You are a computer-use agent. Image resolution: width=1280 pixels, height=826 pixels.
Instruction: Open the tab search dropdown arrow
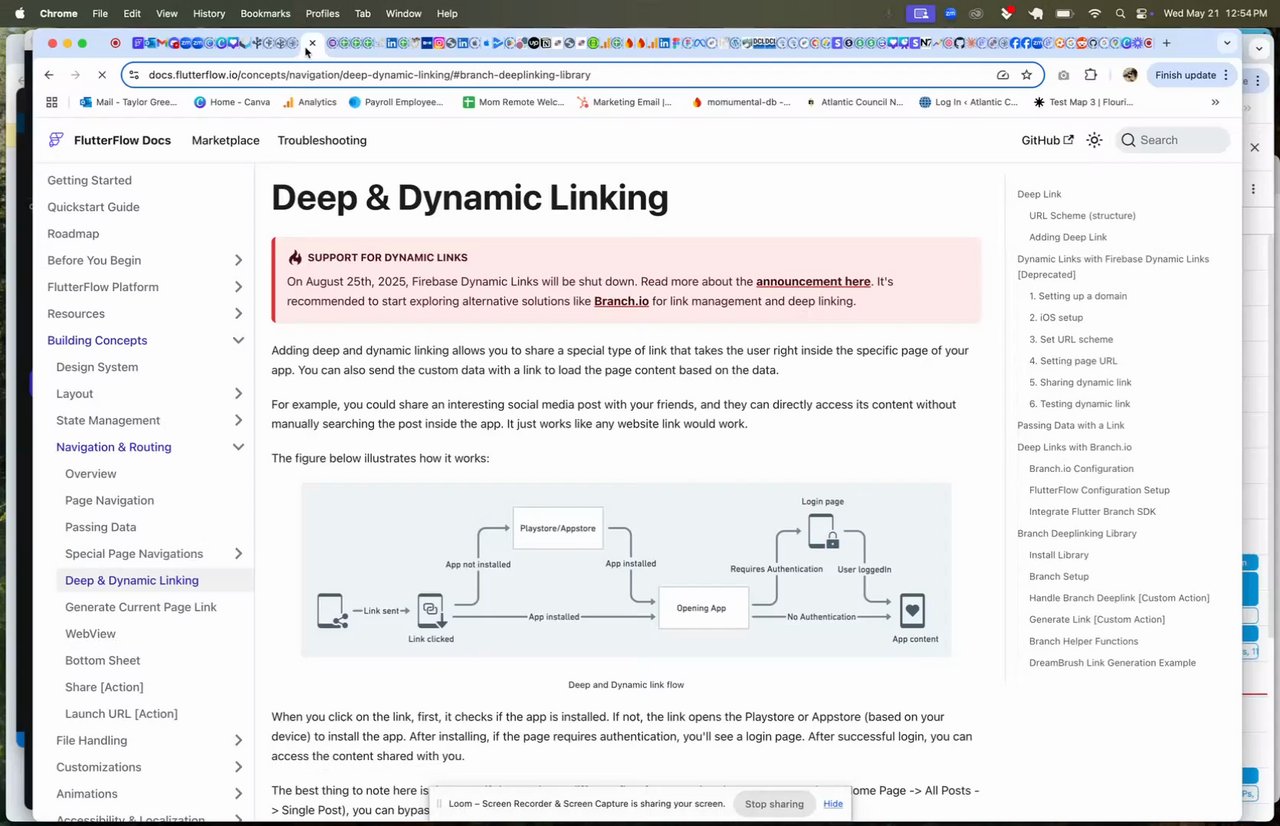tap(1227, 43)
